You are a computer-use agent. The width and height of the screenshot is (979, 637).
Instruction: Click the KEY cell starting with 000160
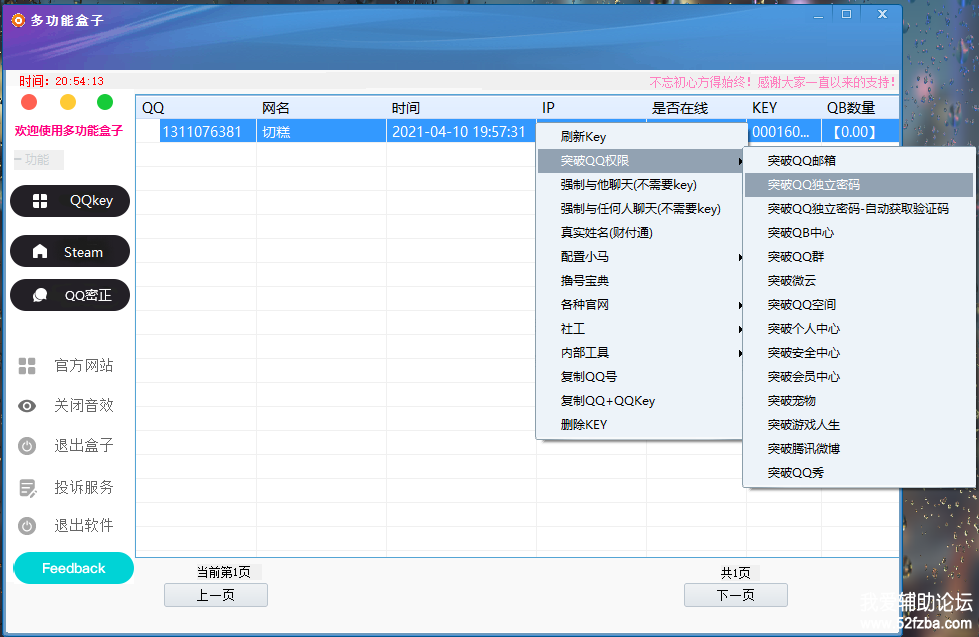tap(784, 132)
